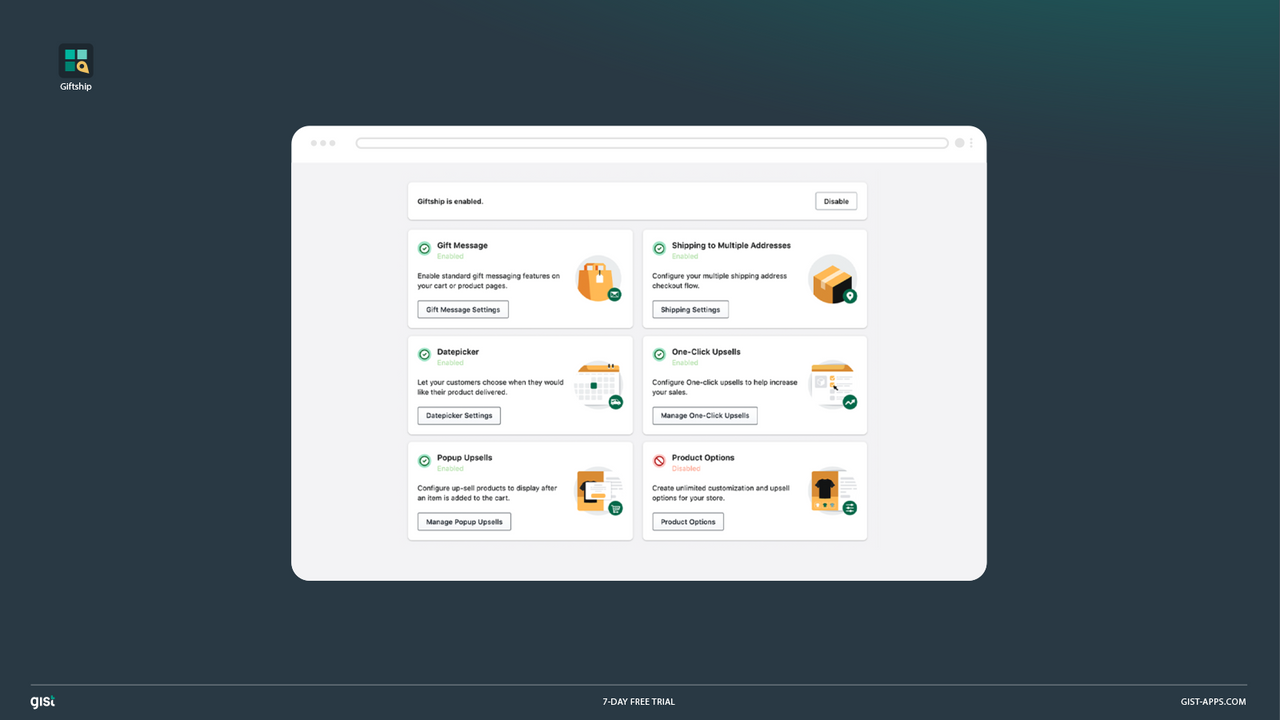
Task: Click the Product Options t-shirt illustration
Action: point(834,491)
